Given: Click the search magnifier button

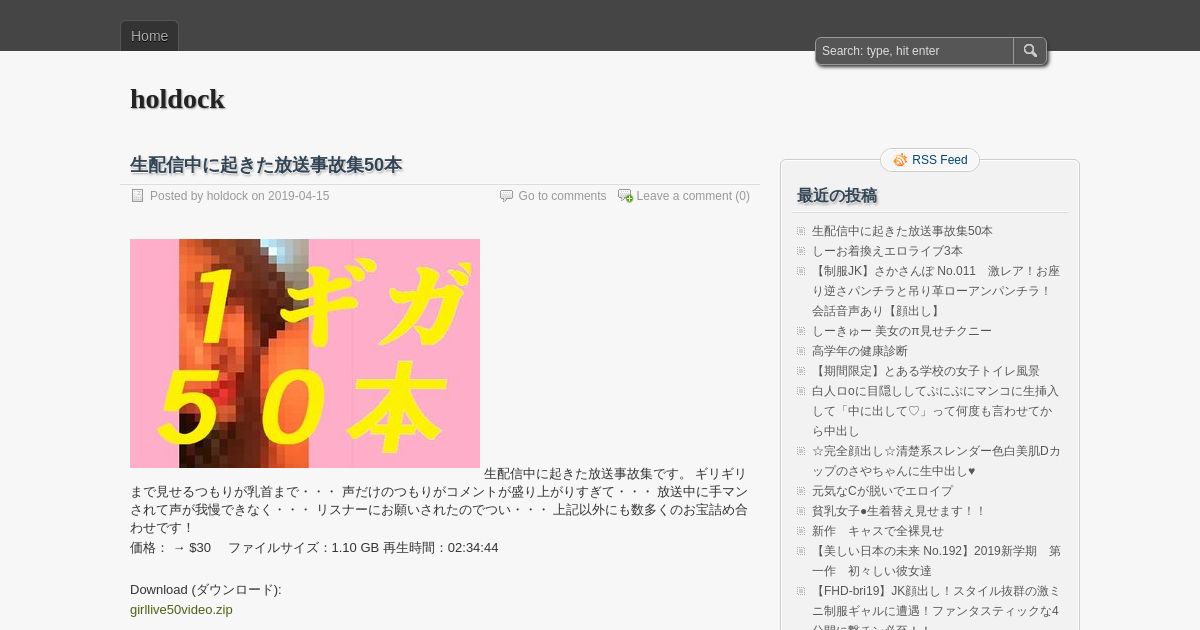Looking at the screenshot, I should point(1030,51).
